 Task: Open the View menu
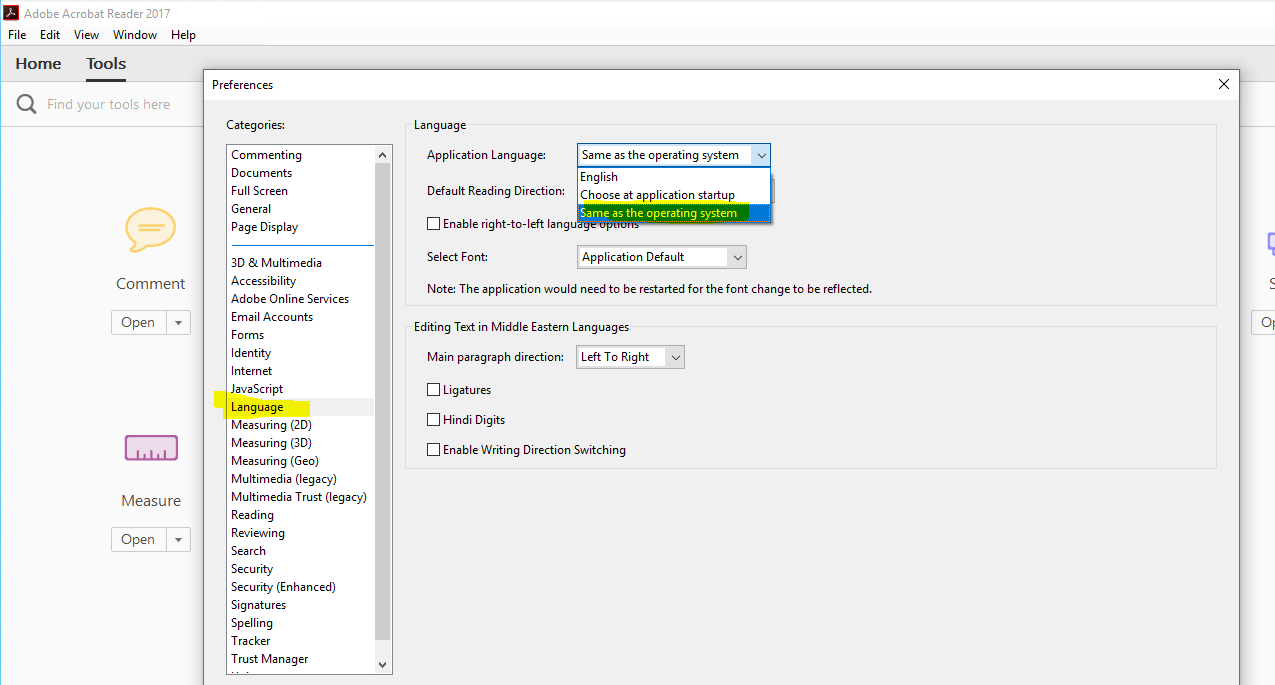(x=86, y=35)
